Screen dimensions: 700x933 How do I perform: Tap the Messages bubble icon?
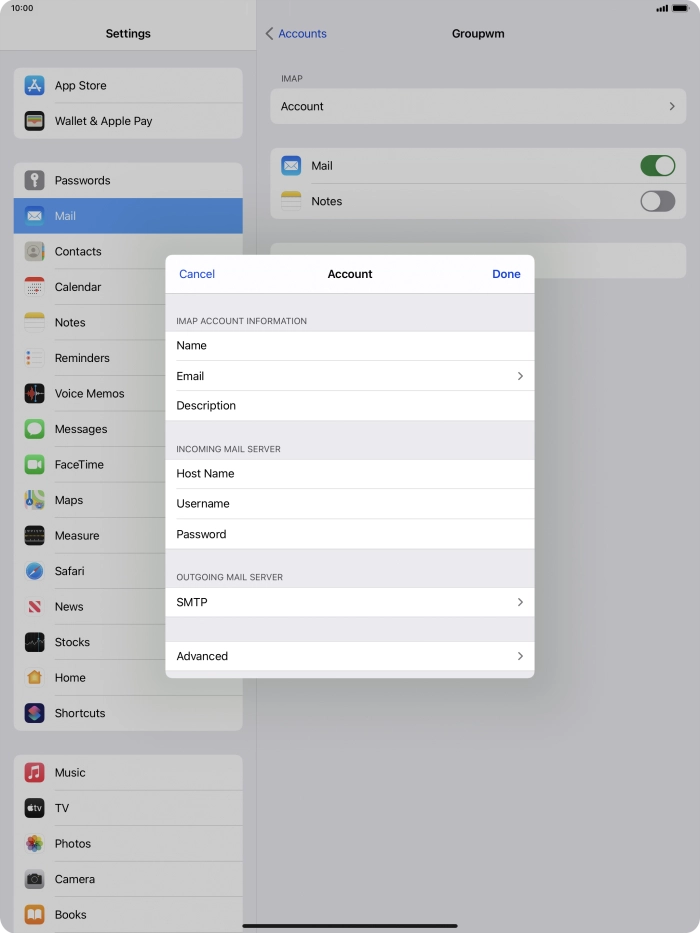(x=35, y=429)
